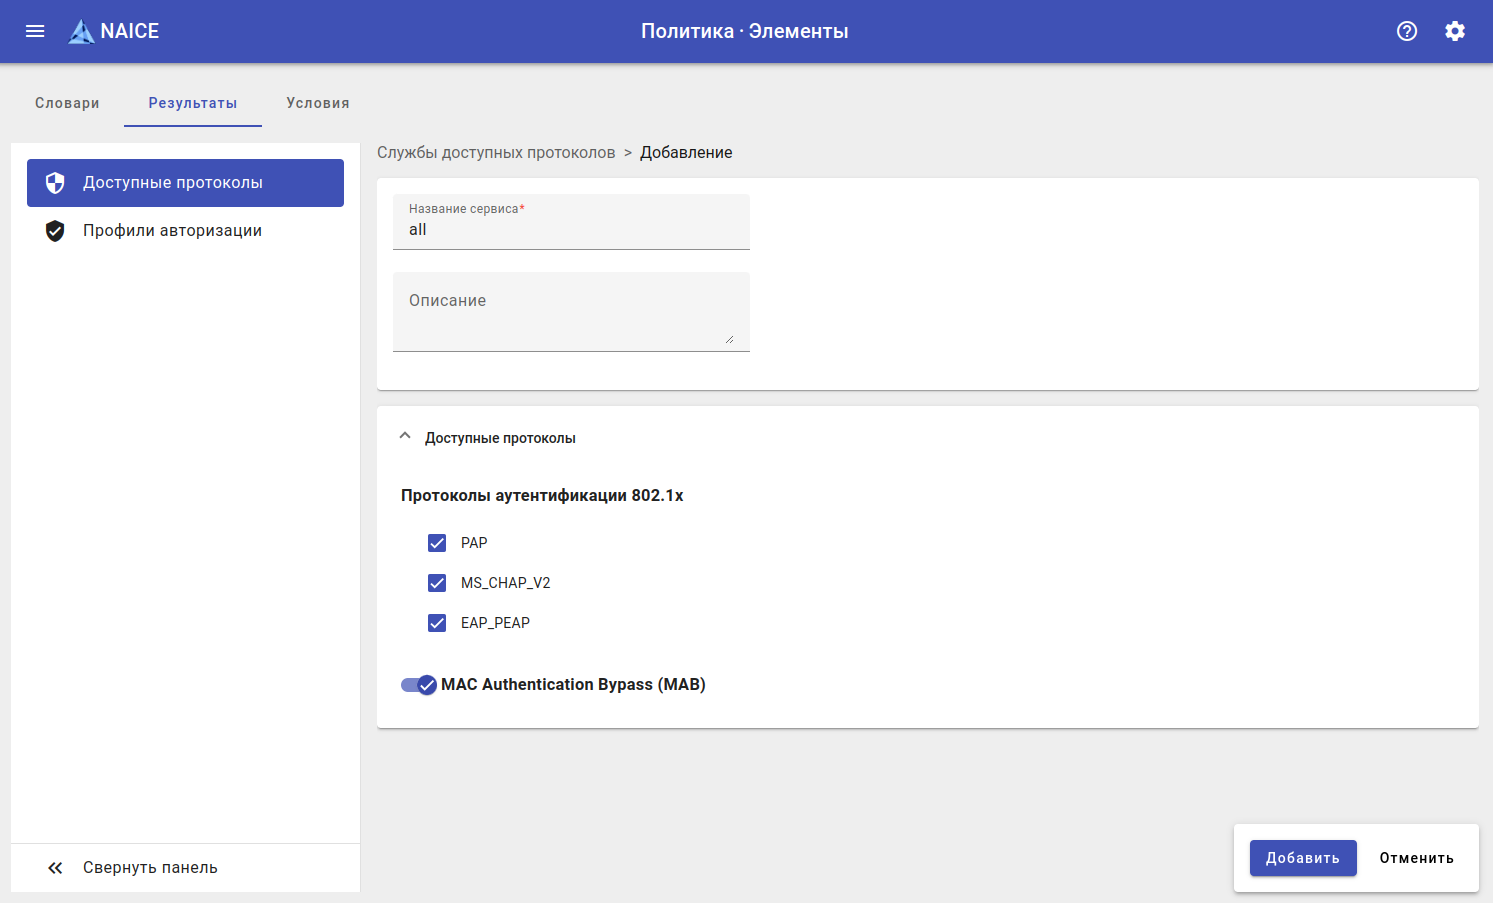Click the Описание text area
1493x903 pixels.
pos(571,312)
